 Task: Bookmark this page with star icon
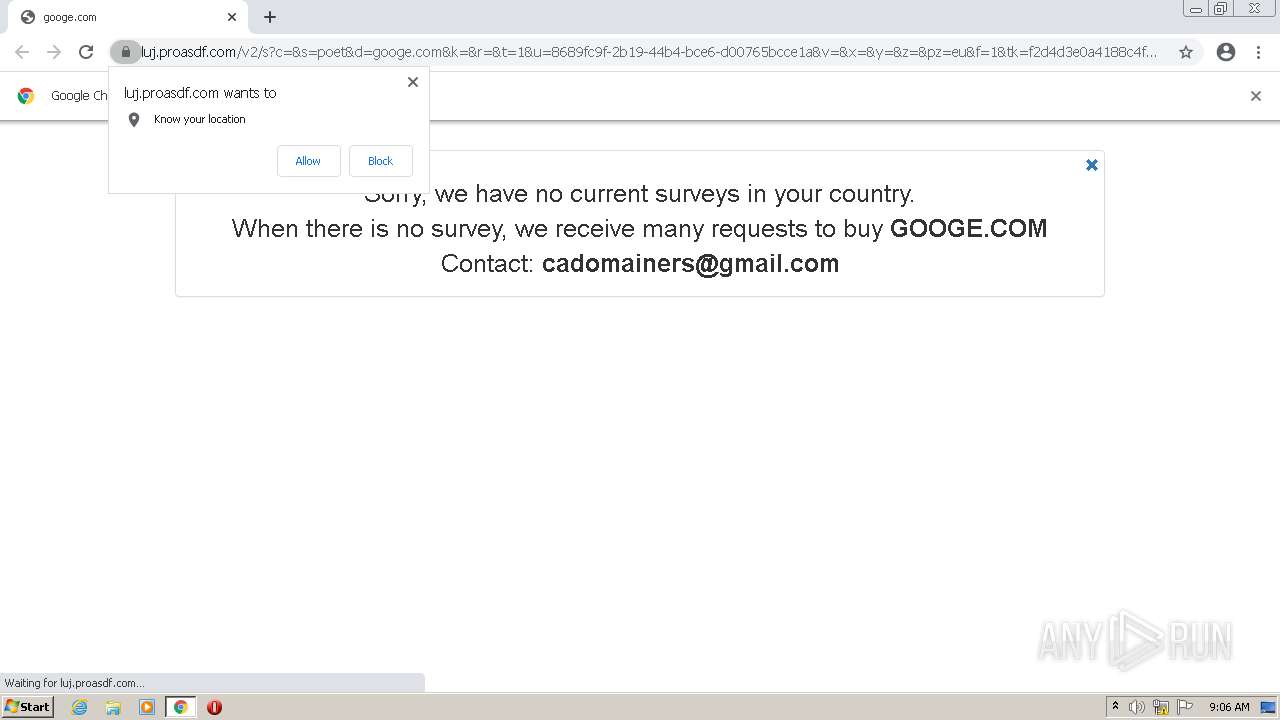tap(1186, 52)
